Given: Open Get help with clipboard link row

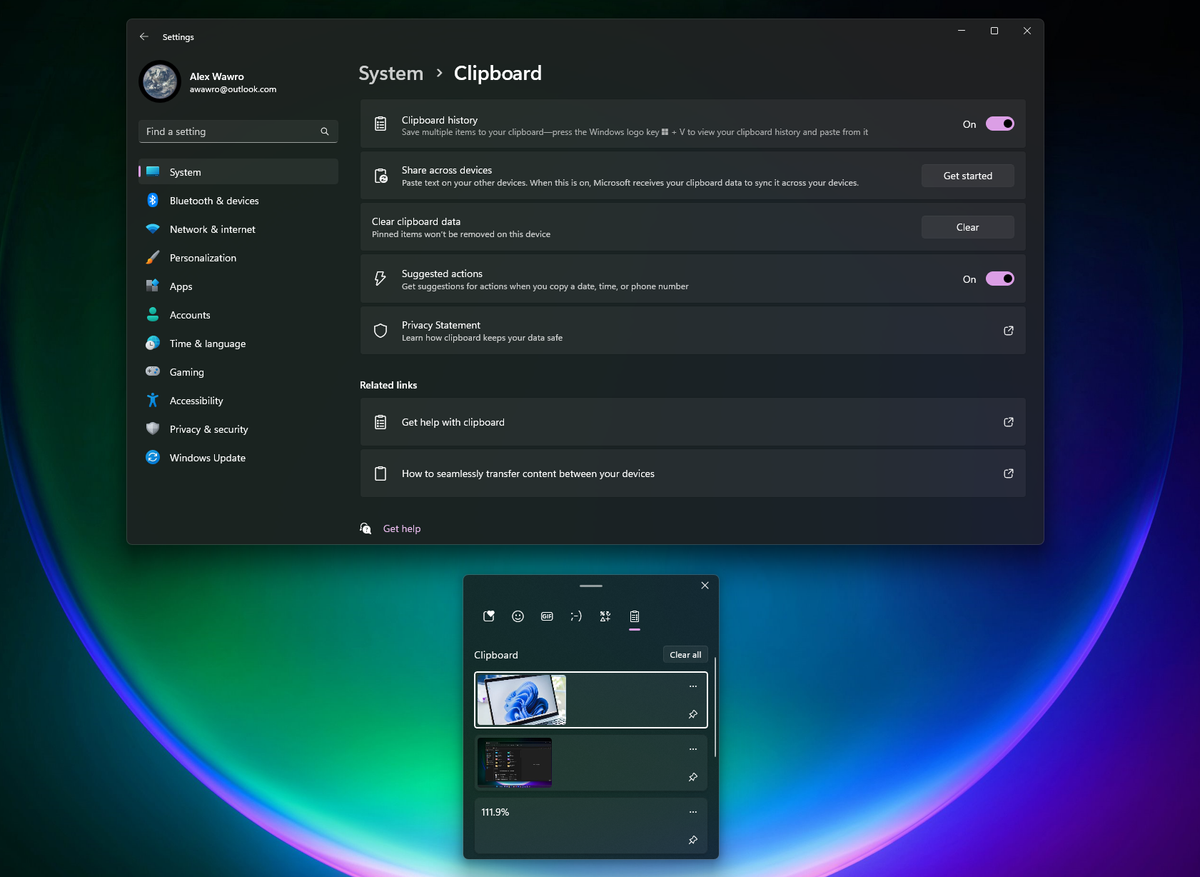Looking at the screenshot, I should pyautogui.click(x=692, y=422).
